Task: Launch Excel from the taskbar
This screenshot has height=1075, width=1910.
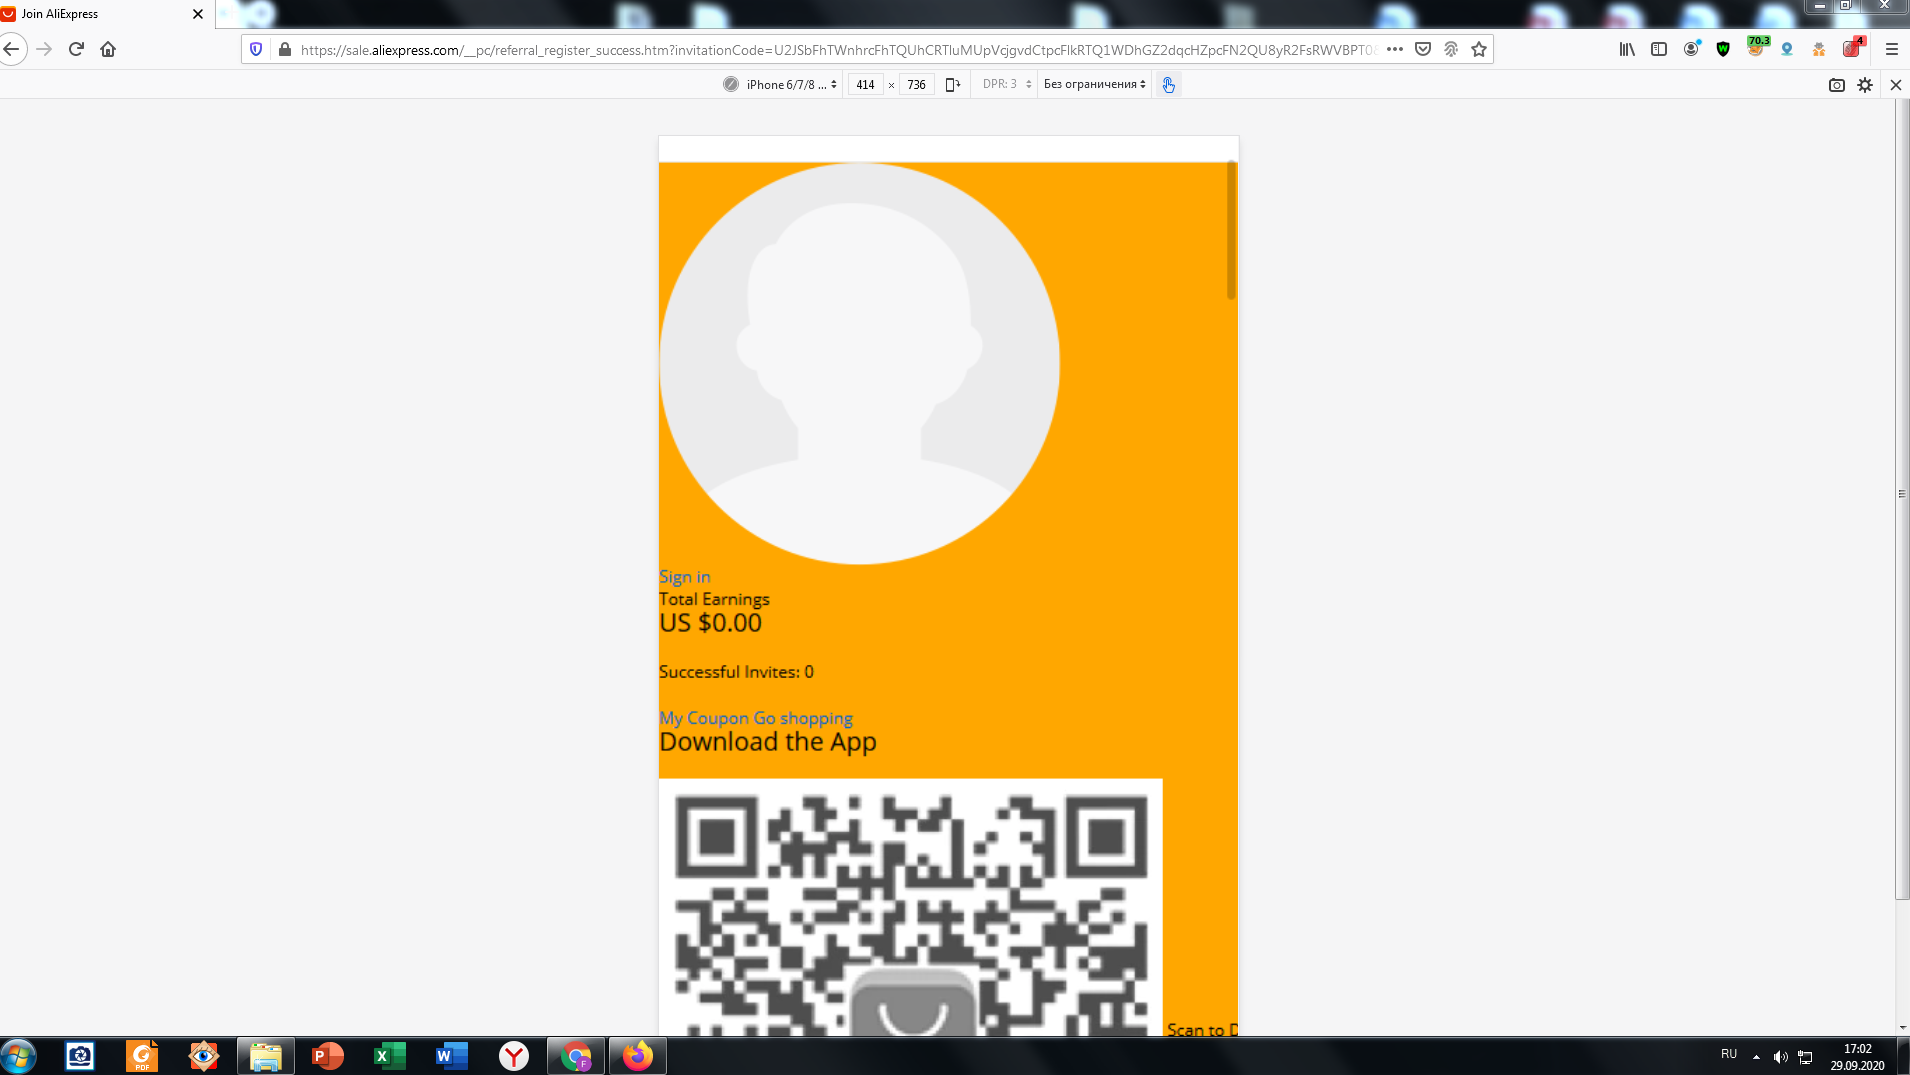Action: click(390, 1056)
